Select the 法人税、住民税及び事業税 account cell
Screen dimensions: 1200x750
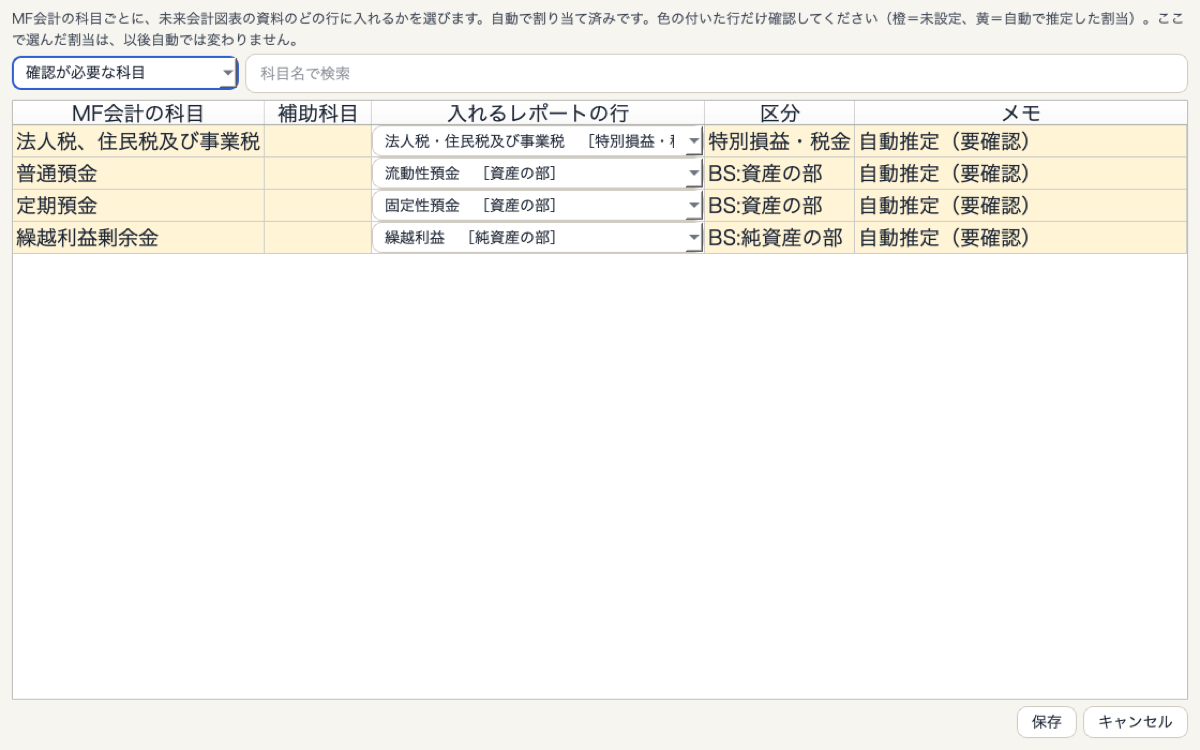click(138, 141)
